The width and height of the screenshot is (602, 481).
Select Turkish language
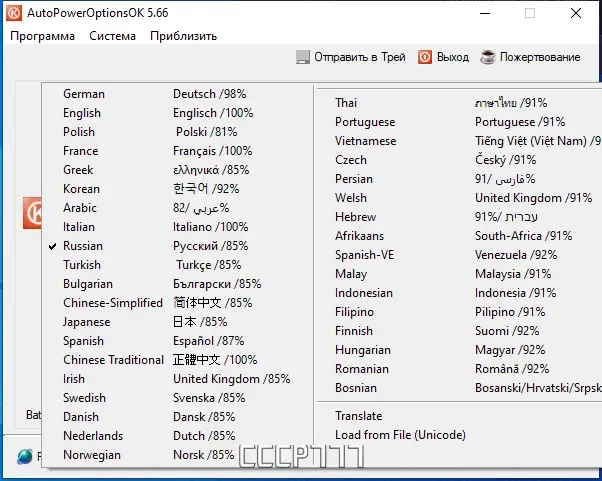pos(178,265)
